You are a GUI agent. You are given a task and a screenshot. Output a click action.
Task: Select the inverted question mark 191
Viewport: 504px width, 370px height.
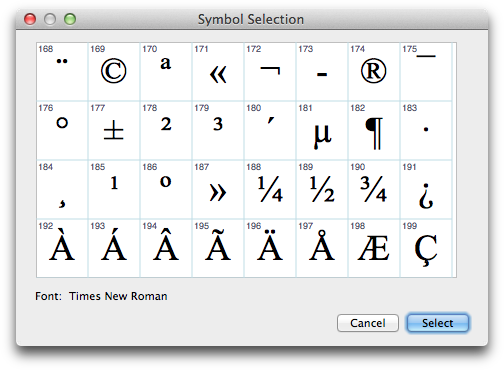point(426,190)
